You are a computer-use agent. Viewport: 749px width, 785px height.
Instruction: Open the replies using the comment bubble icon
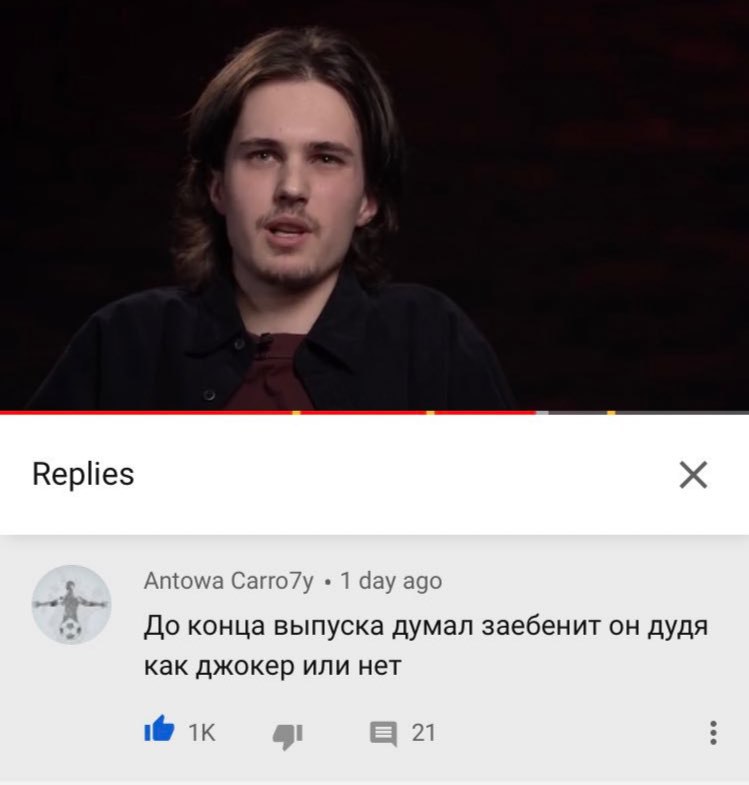384,733
